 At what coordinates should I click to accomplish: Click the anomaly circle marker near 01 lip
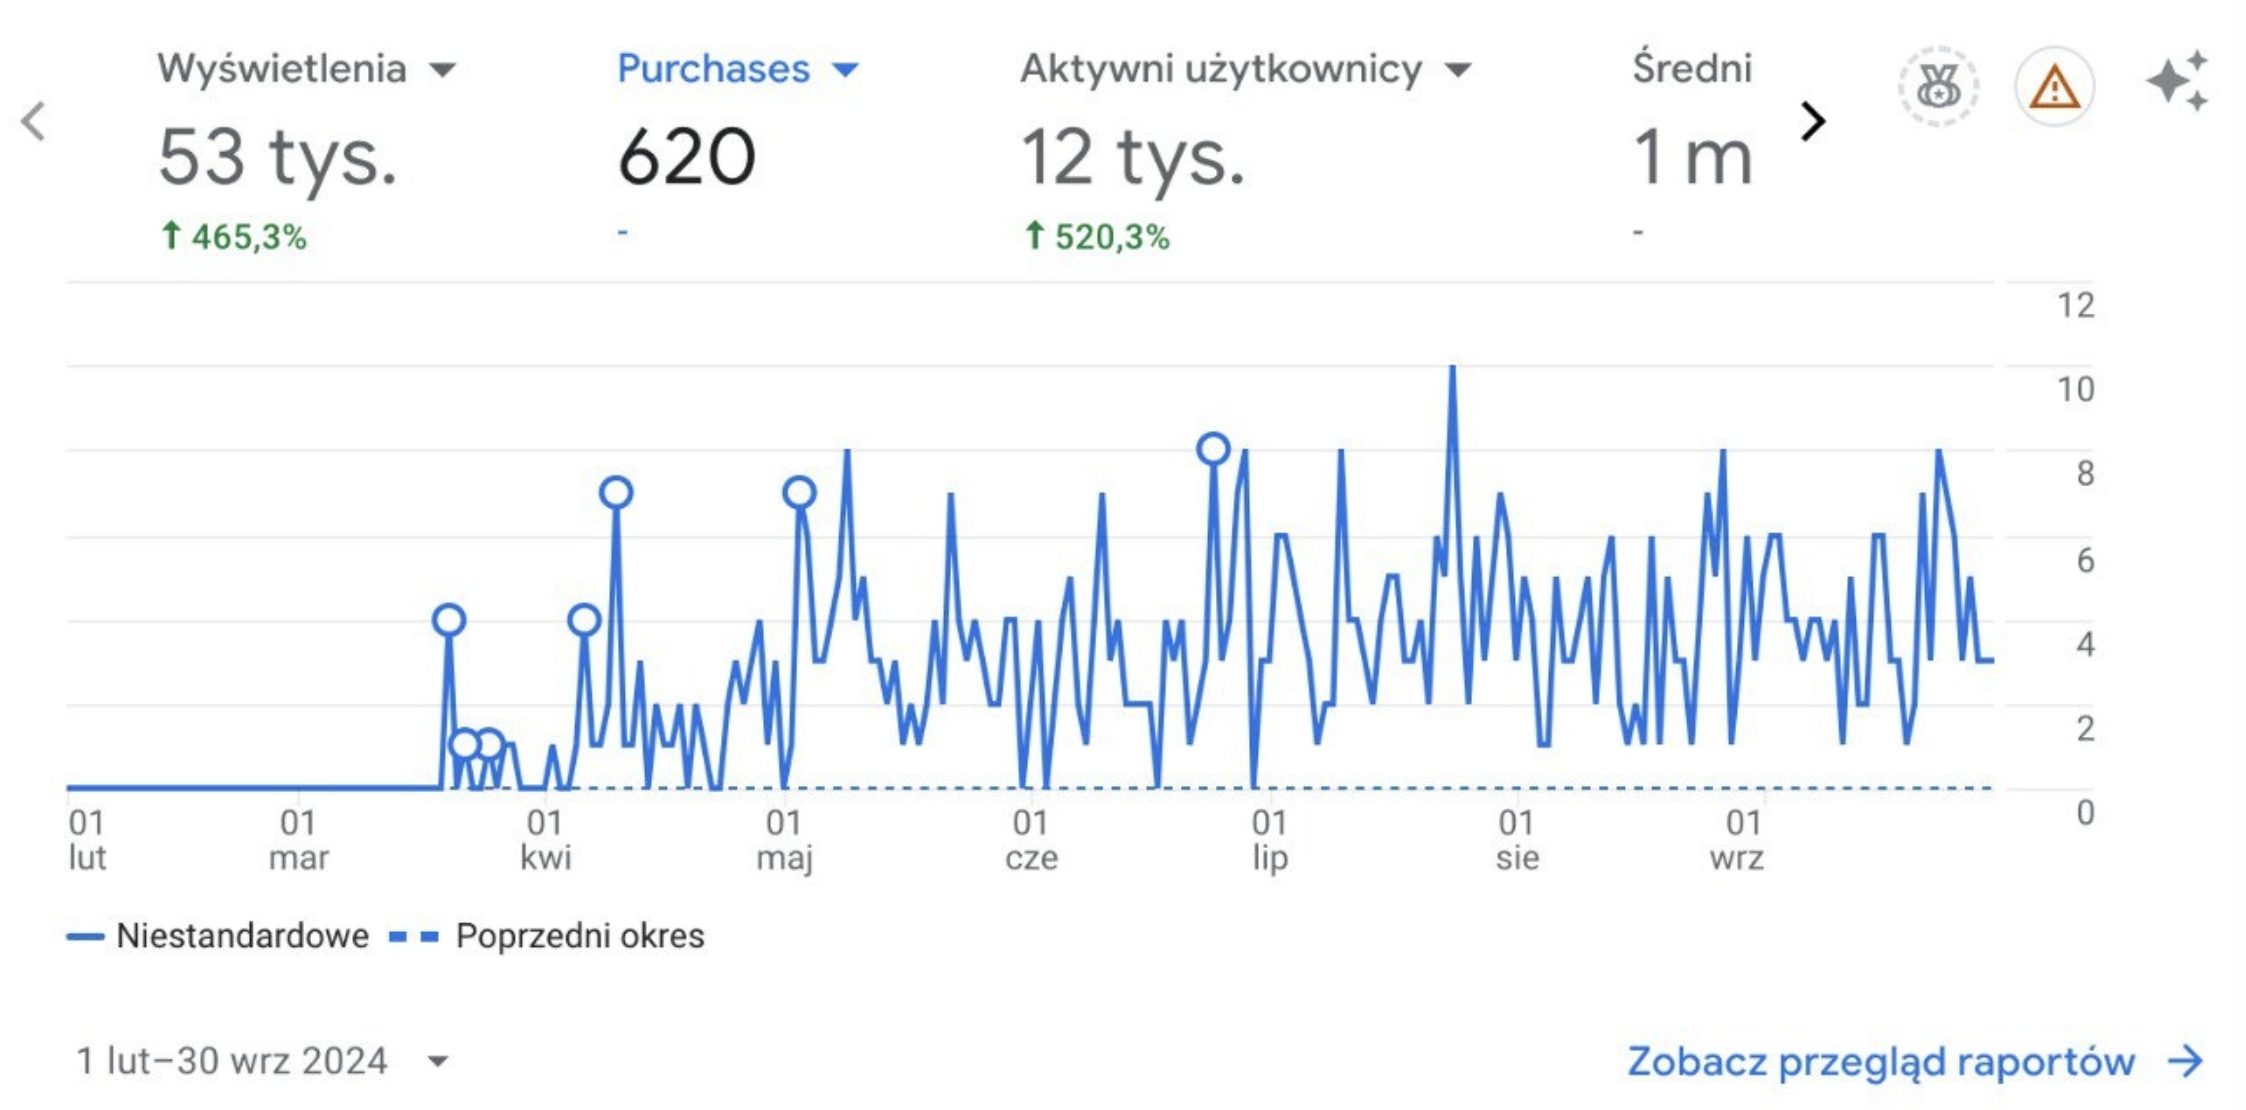[x=1213, y=449]
